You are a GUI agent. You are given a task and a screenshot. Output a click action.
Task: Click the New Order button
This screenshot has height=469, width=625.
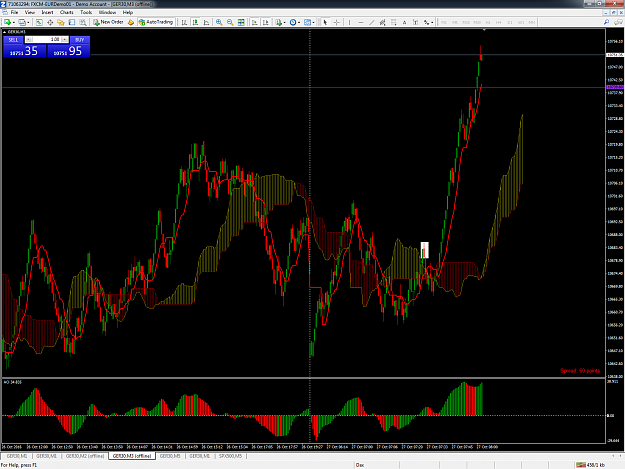[x=108, y=22]
